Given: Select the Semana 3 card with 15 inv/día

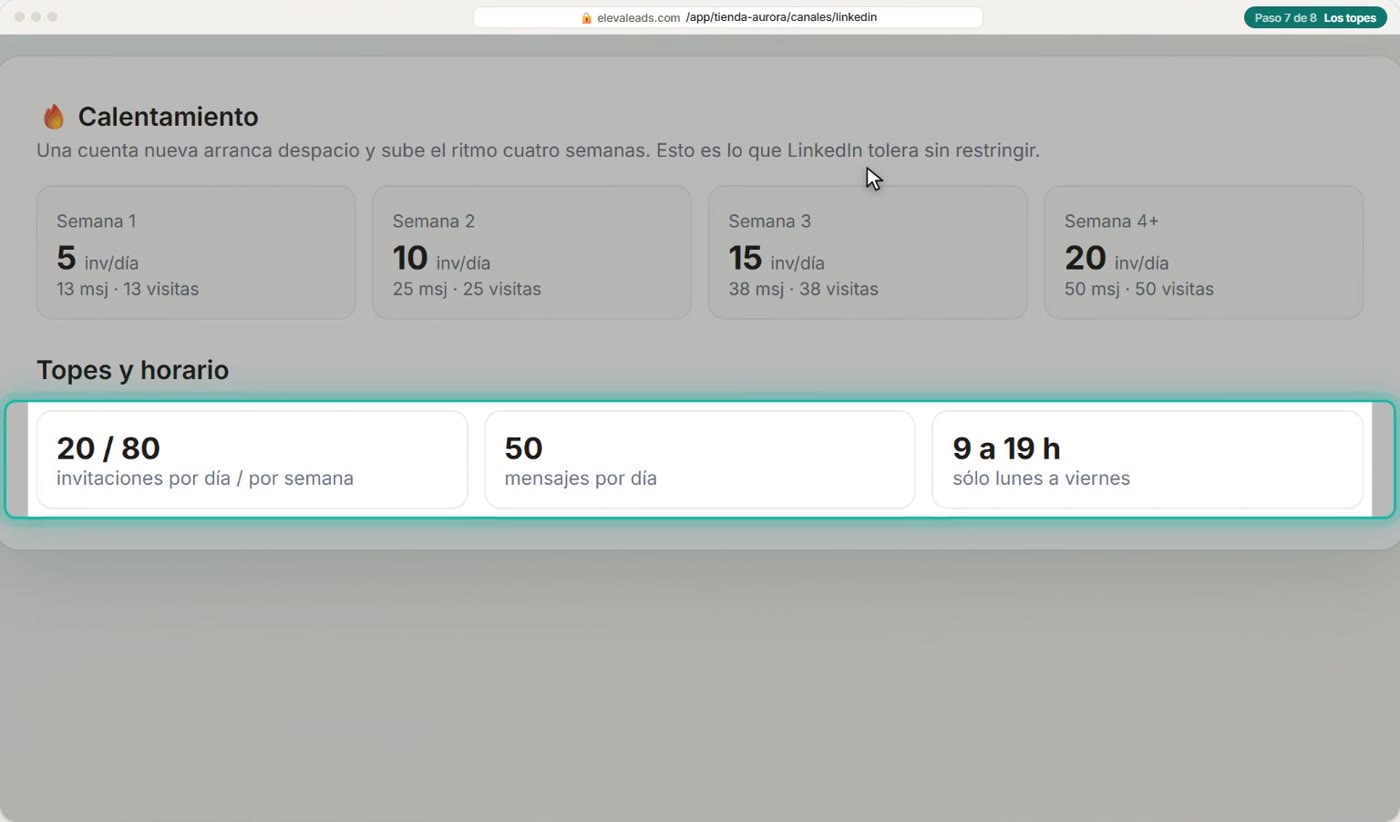Looking at the screenshot, I should click(x=868, y=252).
